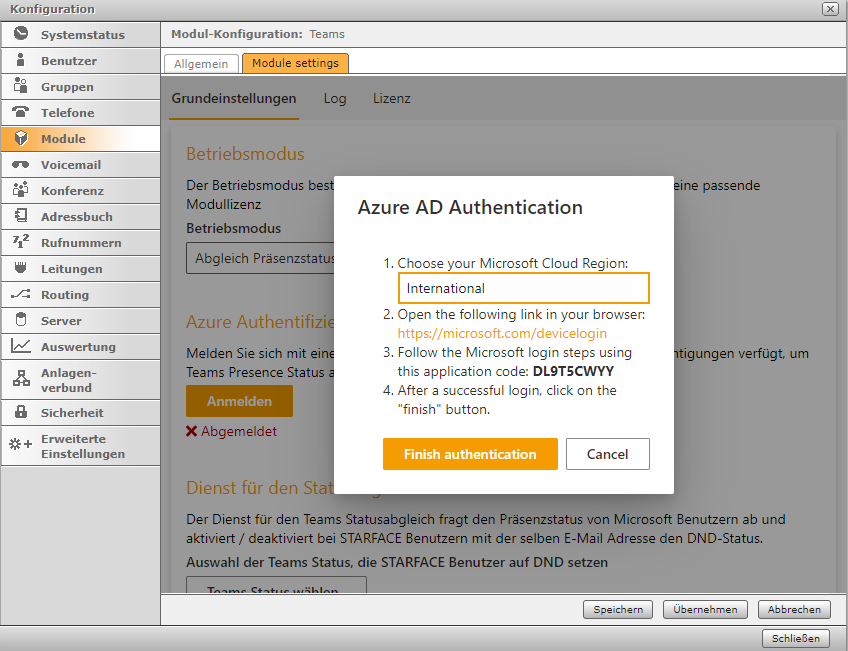
Task: Open the Sicherheit section
Action: pyautogui.click(x=81, y=413)
